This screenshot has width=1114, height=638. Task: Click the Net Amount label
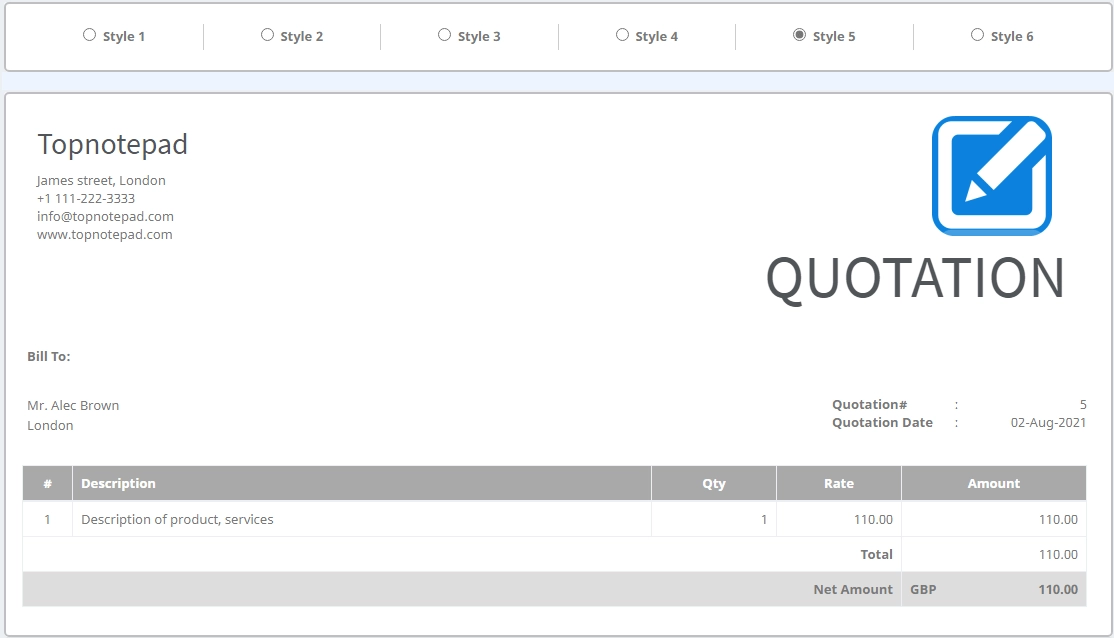click(x=853, y=589)
